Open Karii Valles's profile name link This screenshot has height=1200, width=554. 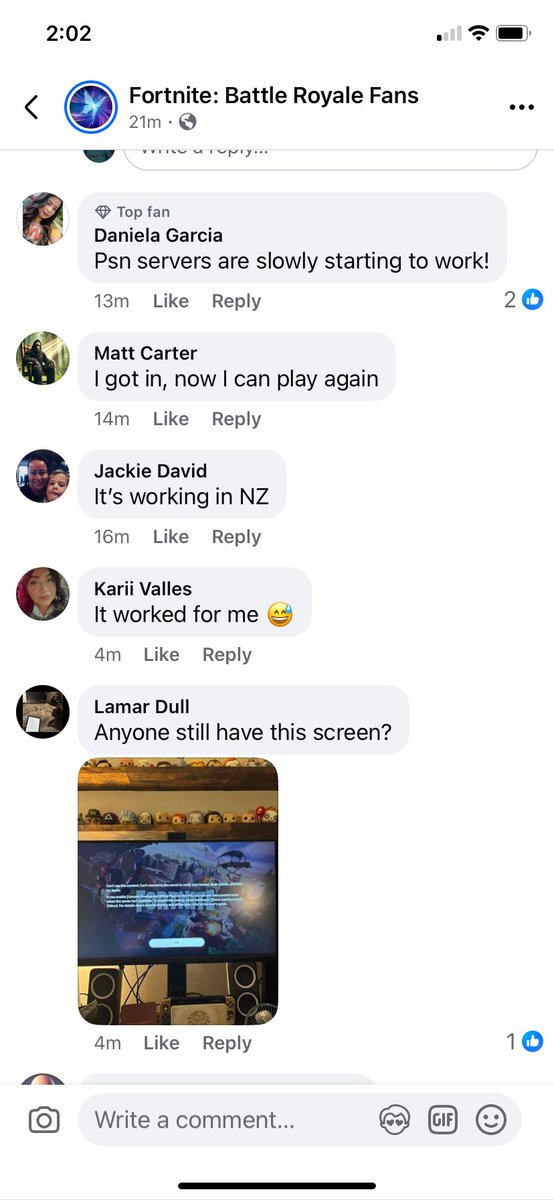pos(143,589)
